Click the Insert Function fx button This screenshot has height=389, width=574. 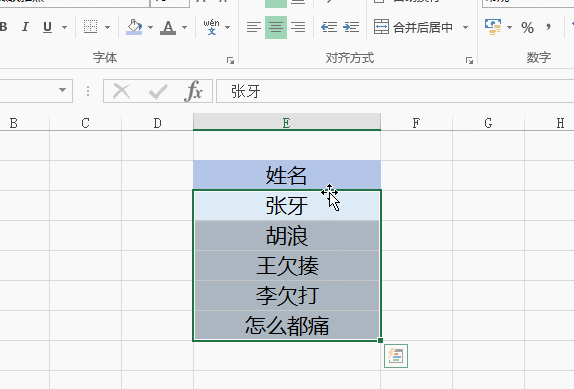point(194,91)
